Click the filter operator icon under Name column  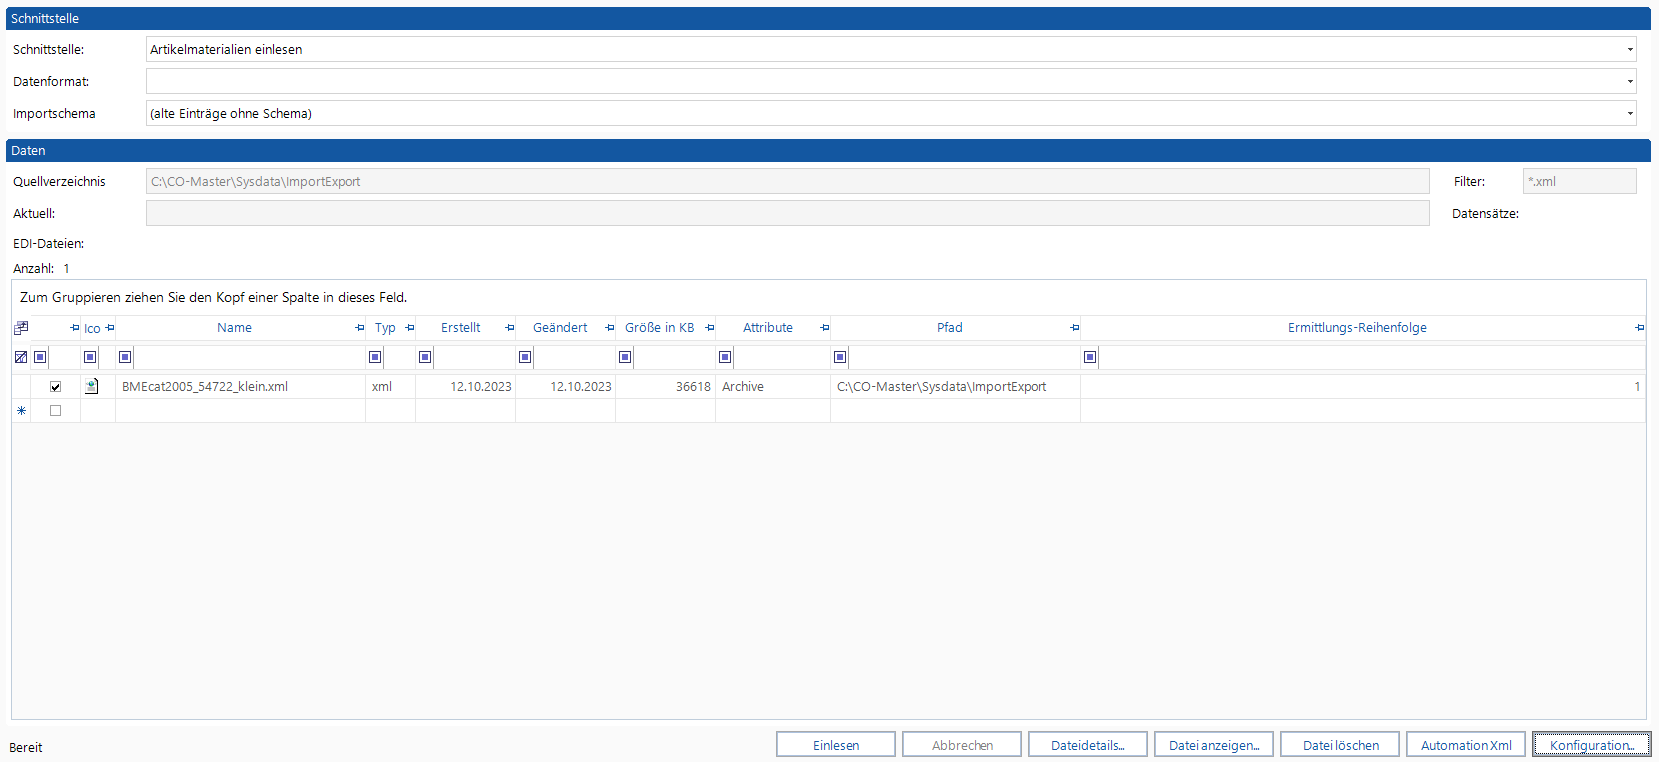[x=125, y=357]
